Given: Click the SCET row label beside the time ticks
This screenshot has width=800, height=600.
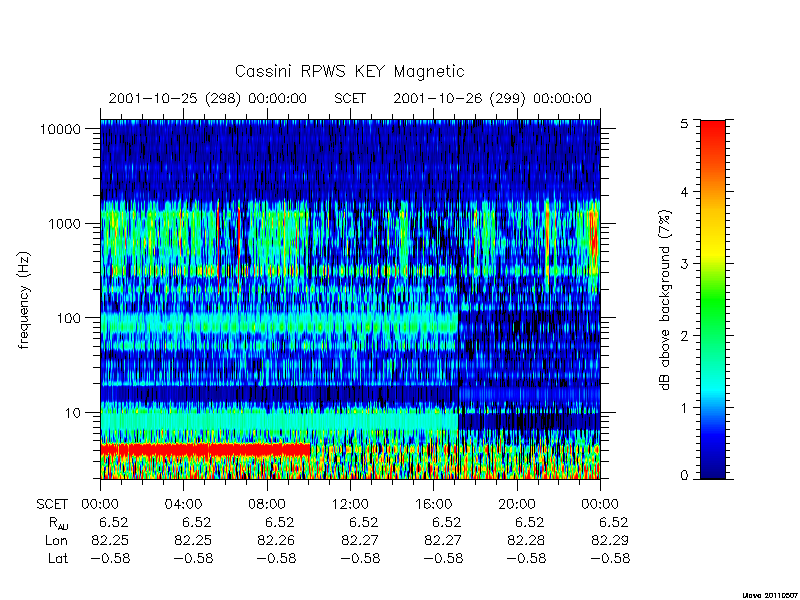Looking at the screenshot, I should pos(52,505).
